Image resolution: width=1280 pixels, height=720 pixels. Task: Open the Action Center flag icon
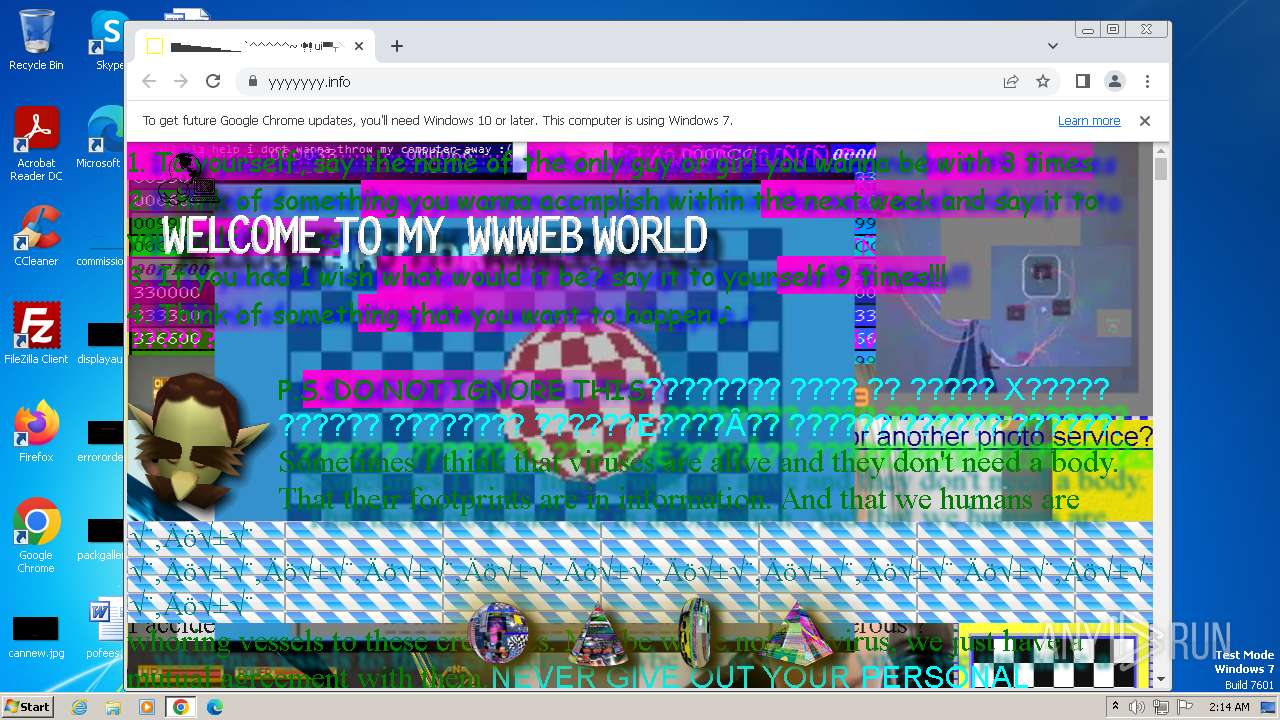tap(1183, 707)
